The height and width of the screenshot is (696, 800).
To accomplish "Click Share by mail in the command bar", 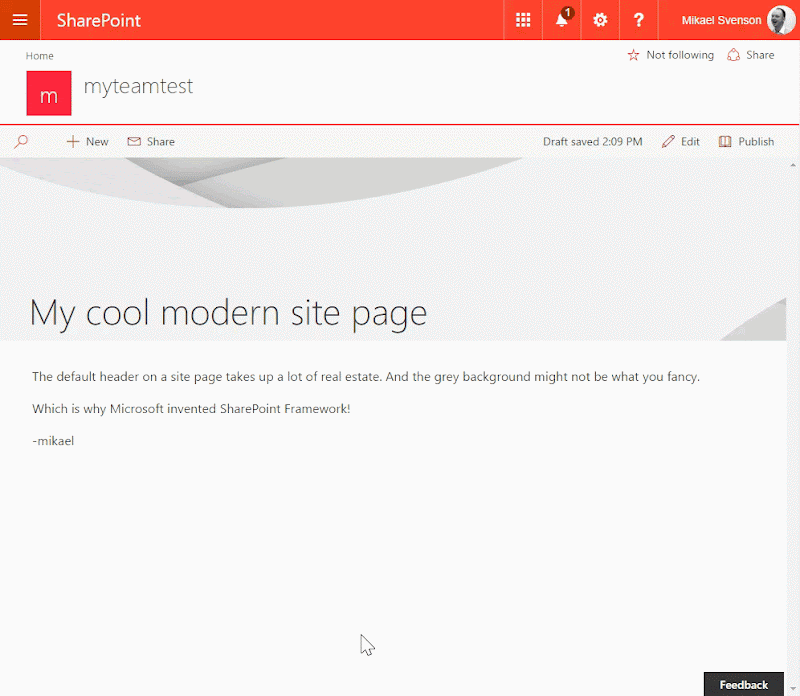I will pos(151,141).
